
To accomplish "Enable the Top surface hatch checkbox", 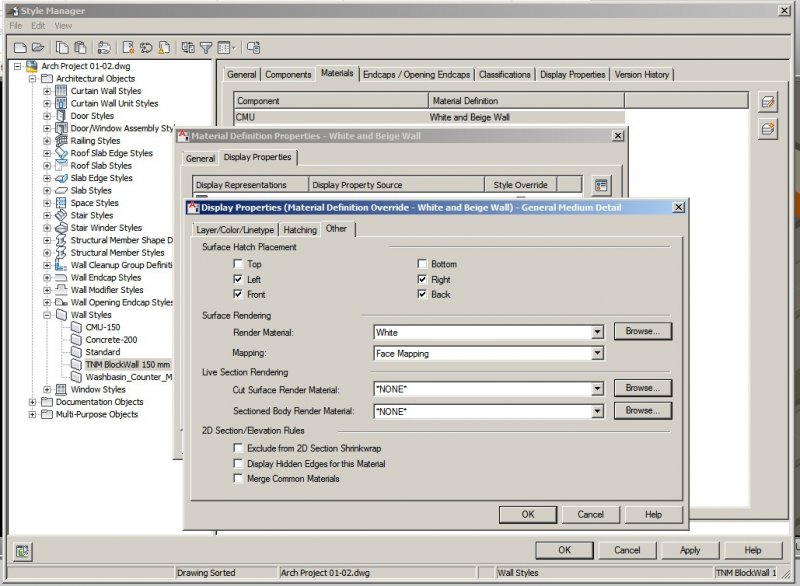I will tap(238, 265).
